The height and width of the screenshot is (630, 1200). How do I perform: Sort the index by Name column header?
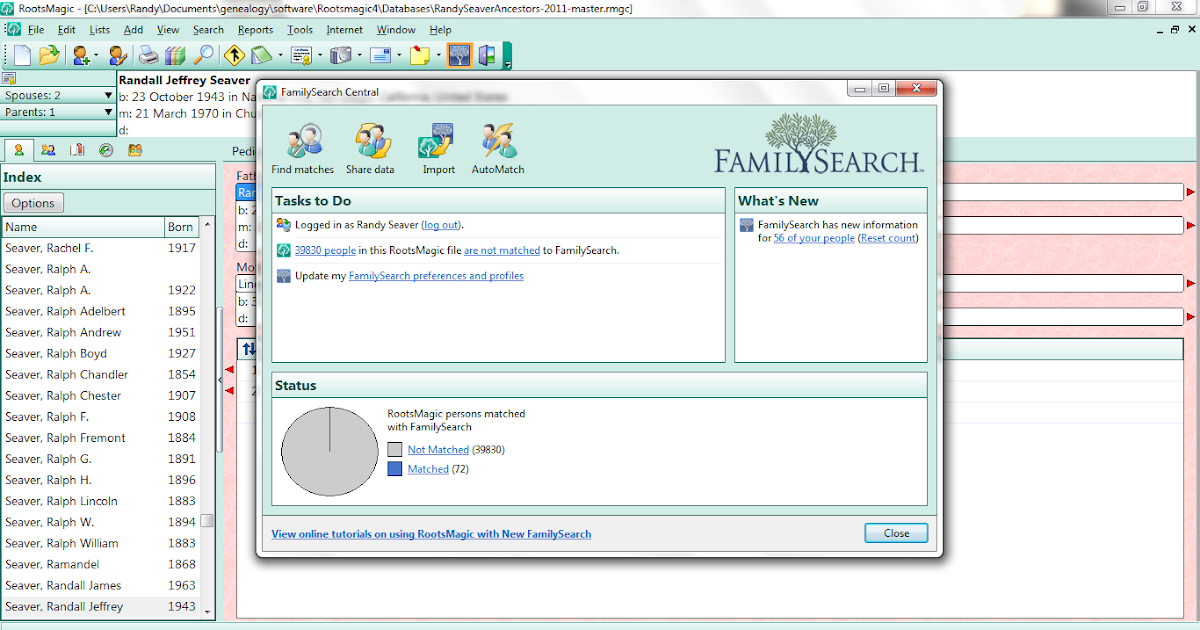(83, 227)
